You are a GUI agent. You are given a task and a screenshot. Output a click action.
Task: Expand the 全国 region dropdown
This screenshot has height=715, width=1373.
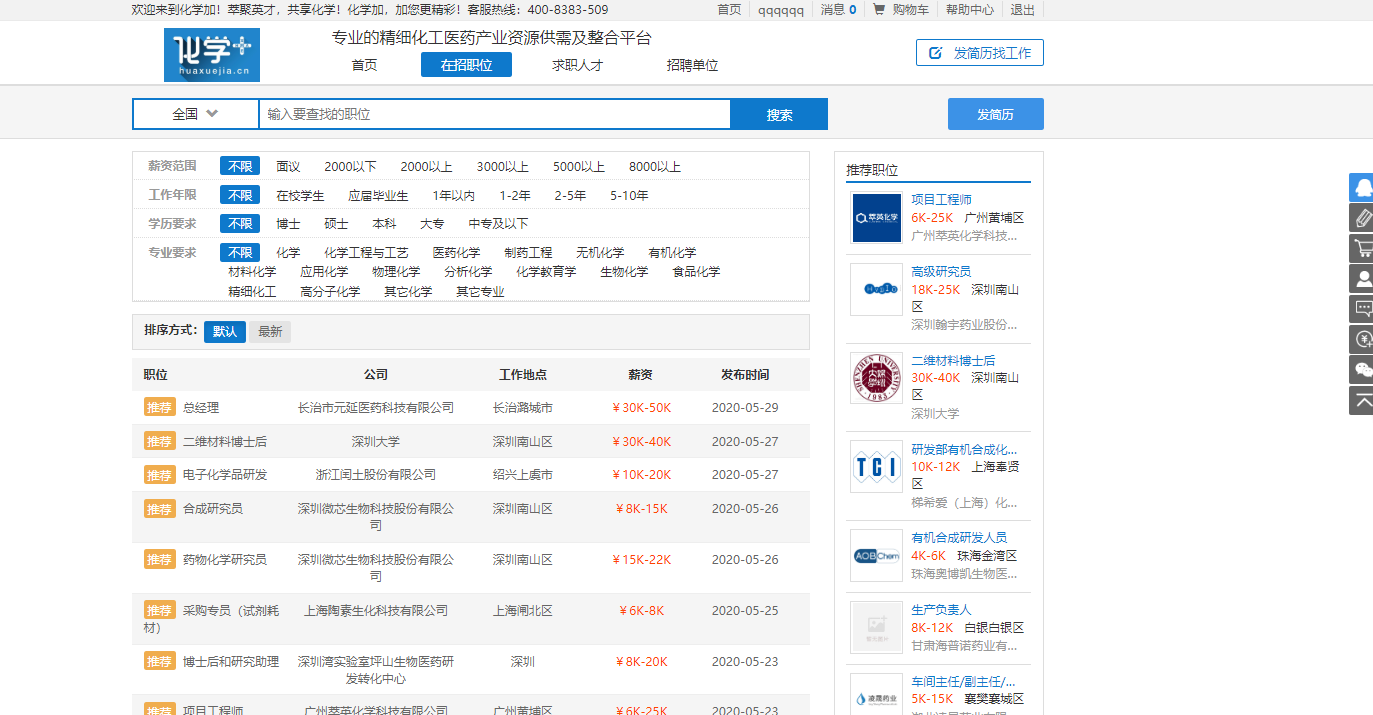pos(196,114)
